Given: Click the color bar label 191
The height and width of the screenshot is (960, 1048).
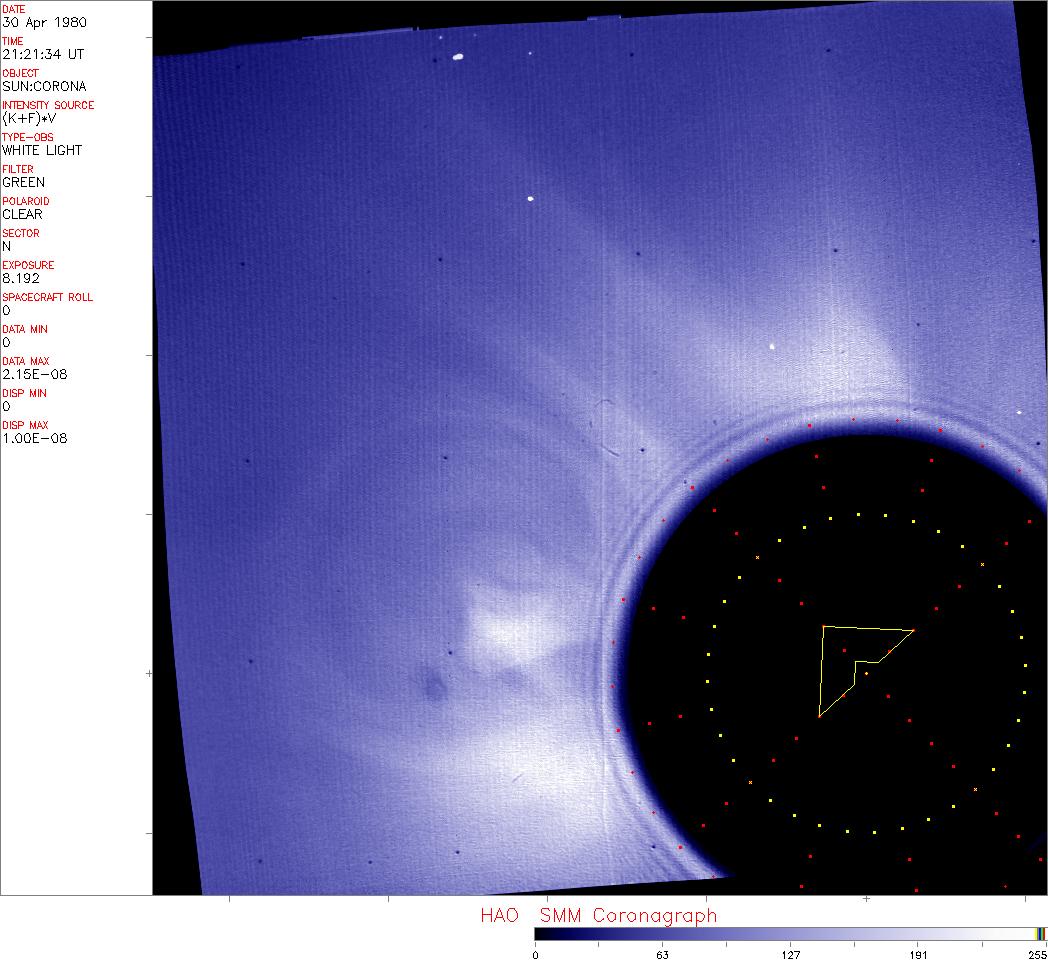Looking at the screenshot, I should point(918,955).
